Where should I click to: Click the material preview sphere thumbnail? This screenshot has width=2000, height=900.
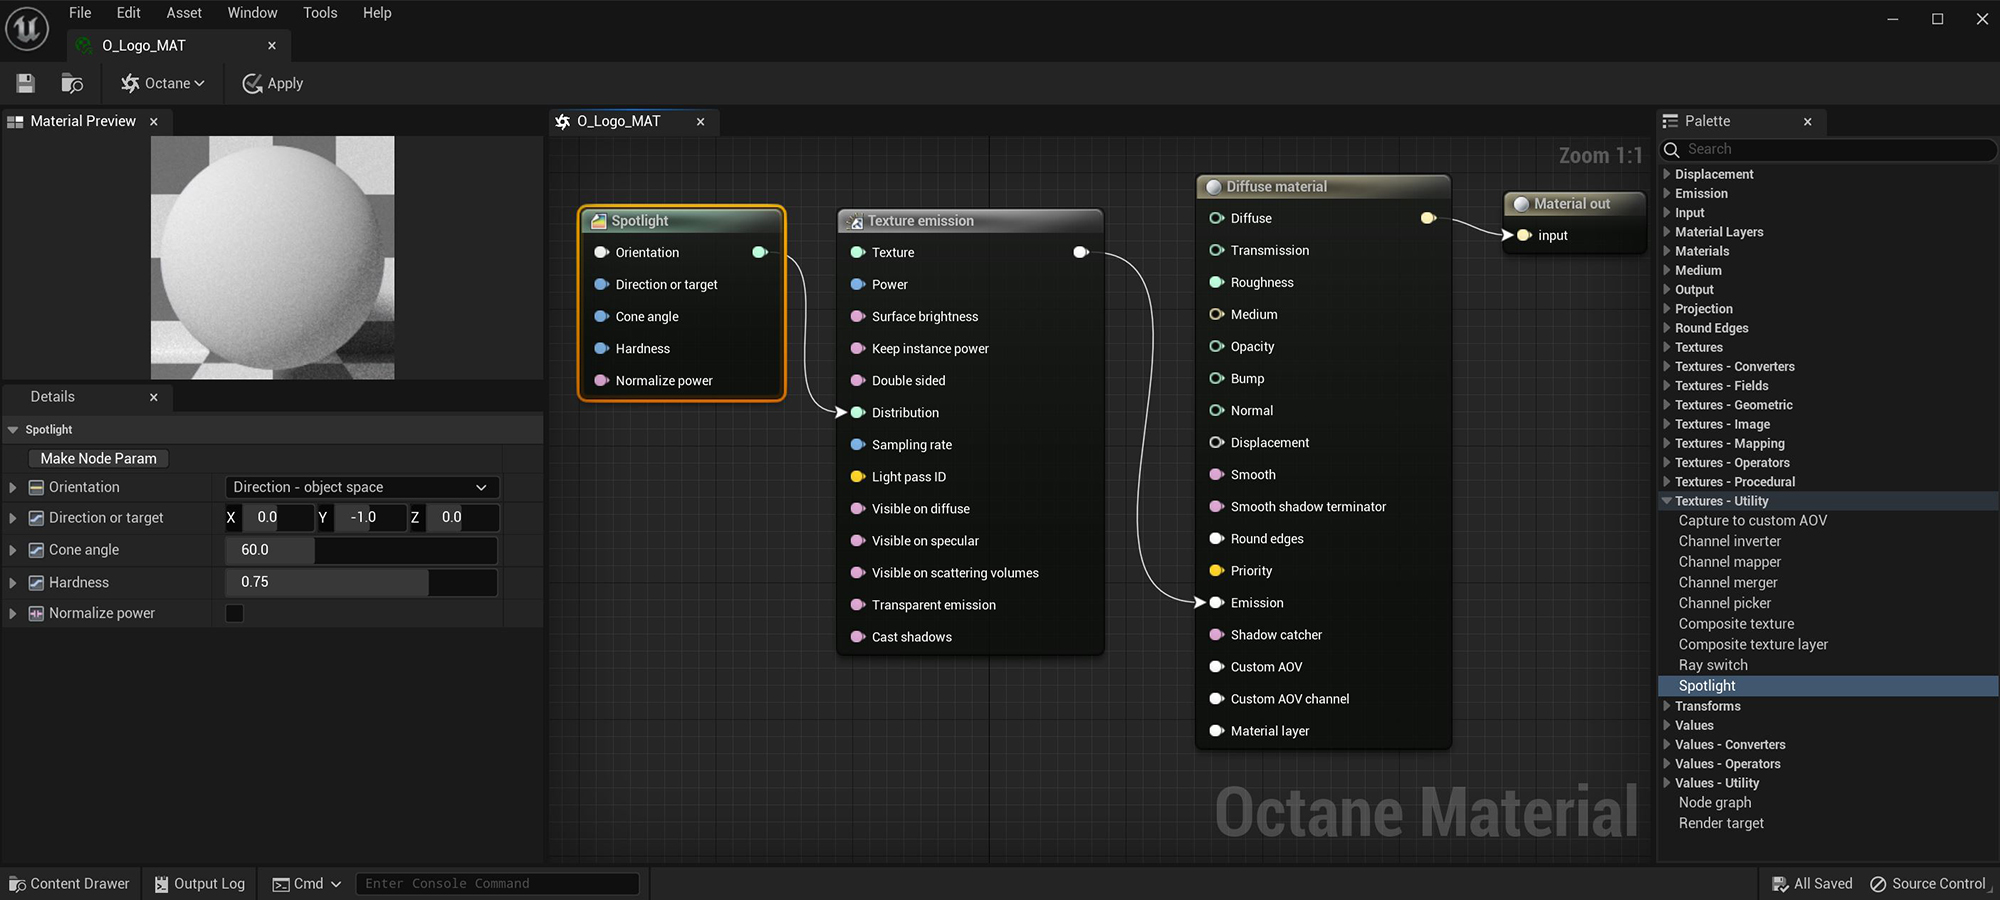(x=273, y=258)
